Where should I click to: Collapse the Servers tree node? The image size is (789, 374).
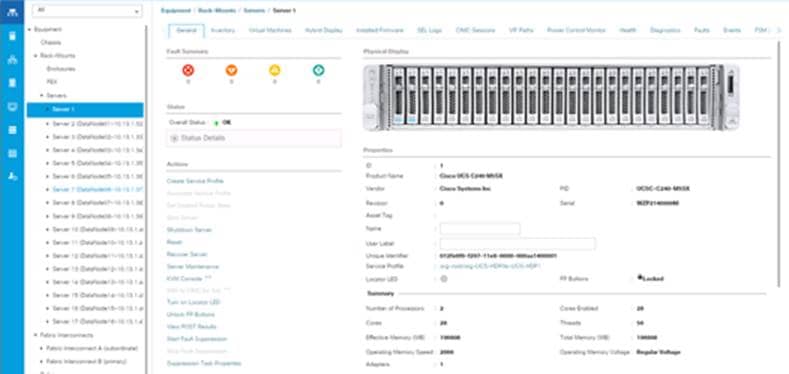(x=42, y=95)
